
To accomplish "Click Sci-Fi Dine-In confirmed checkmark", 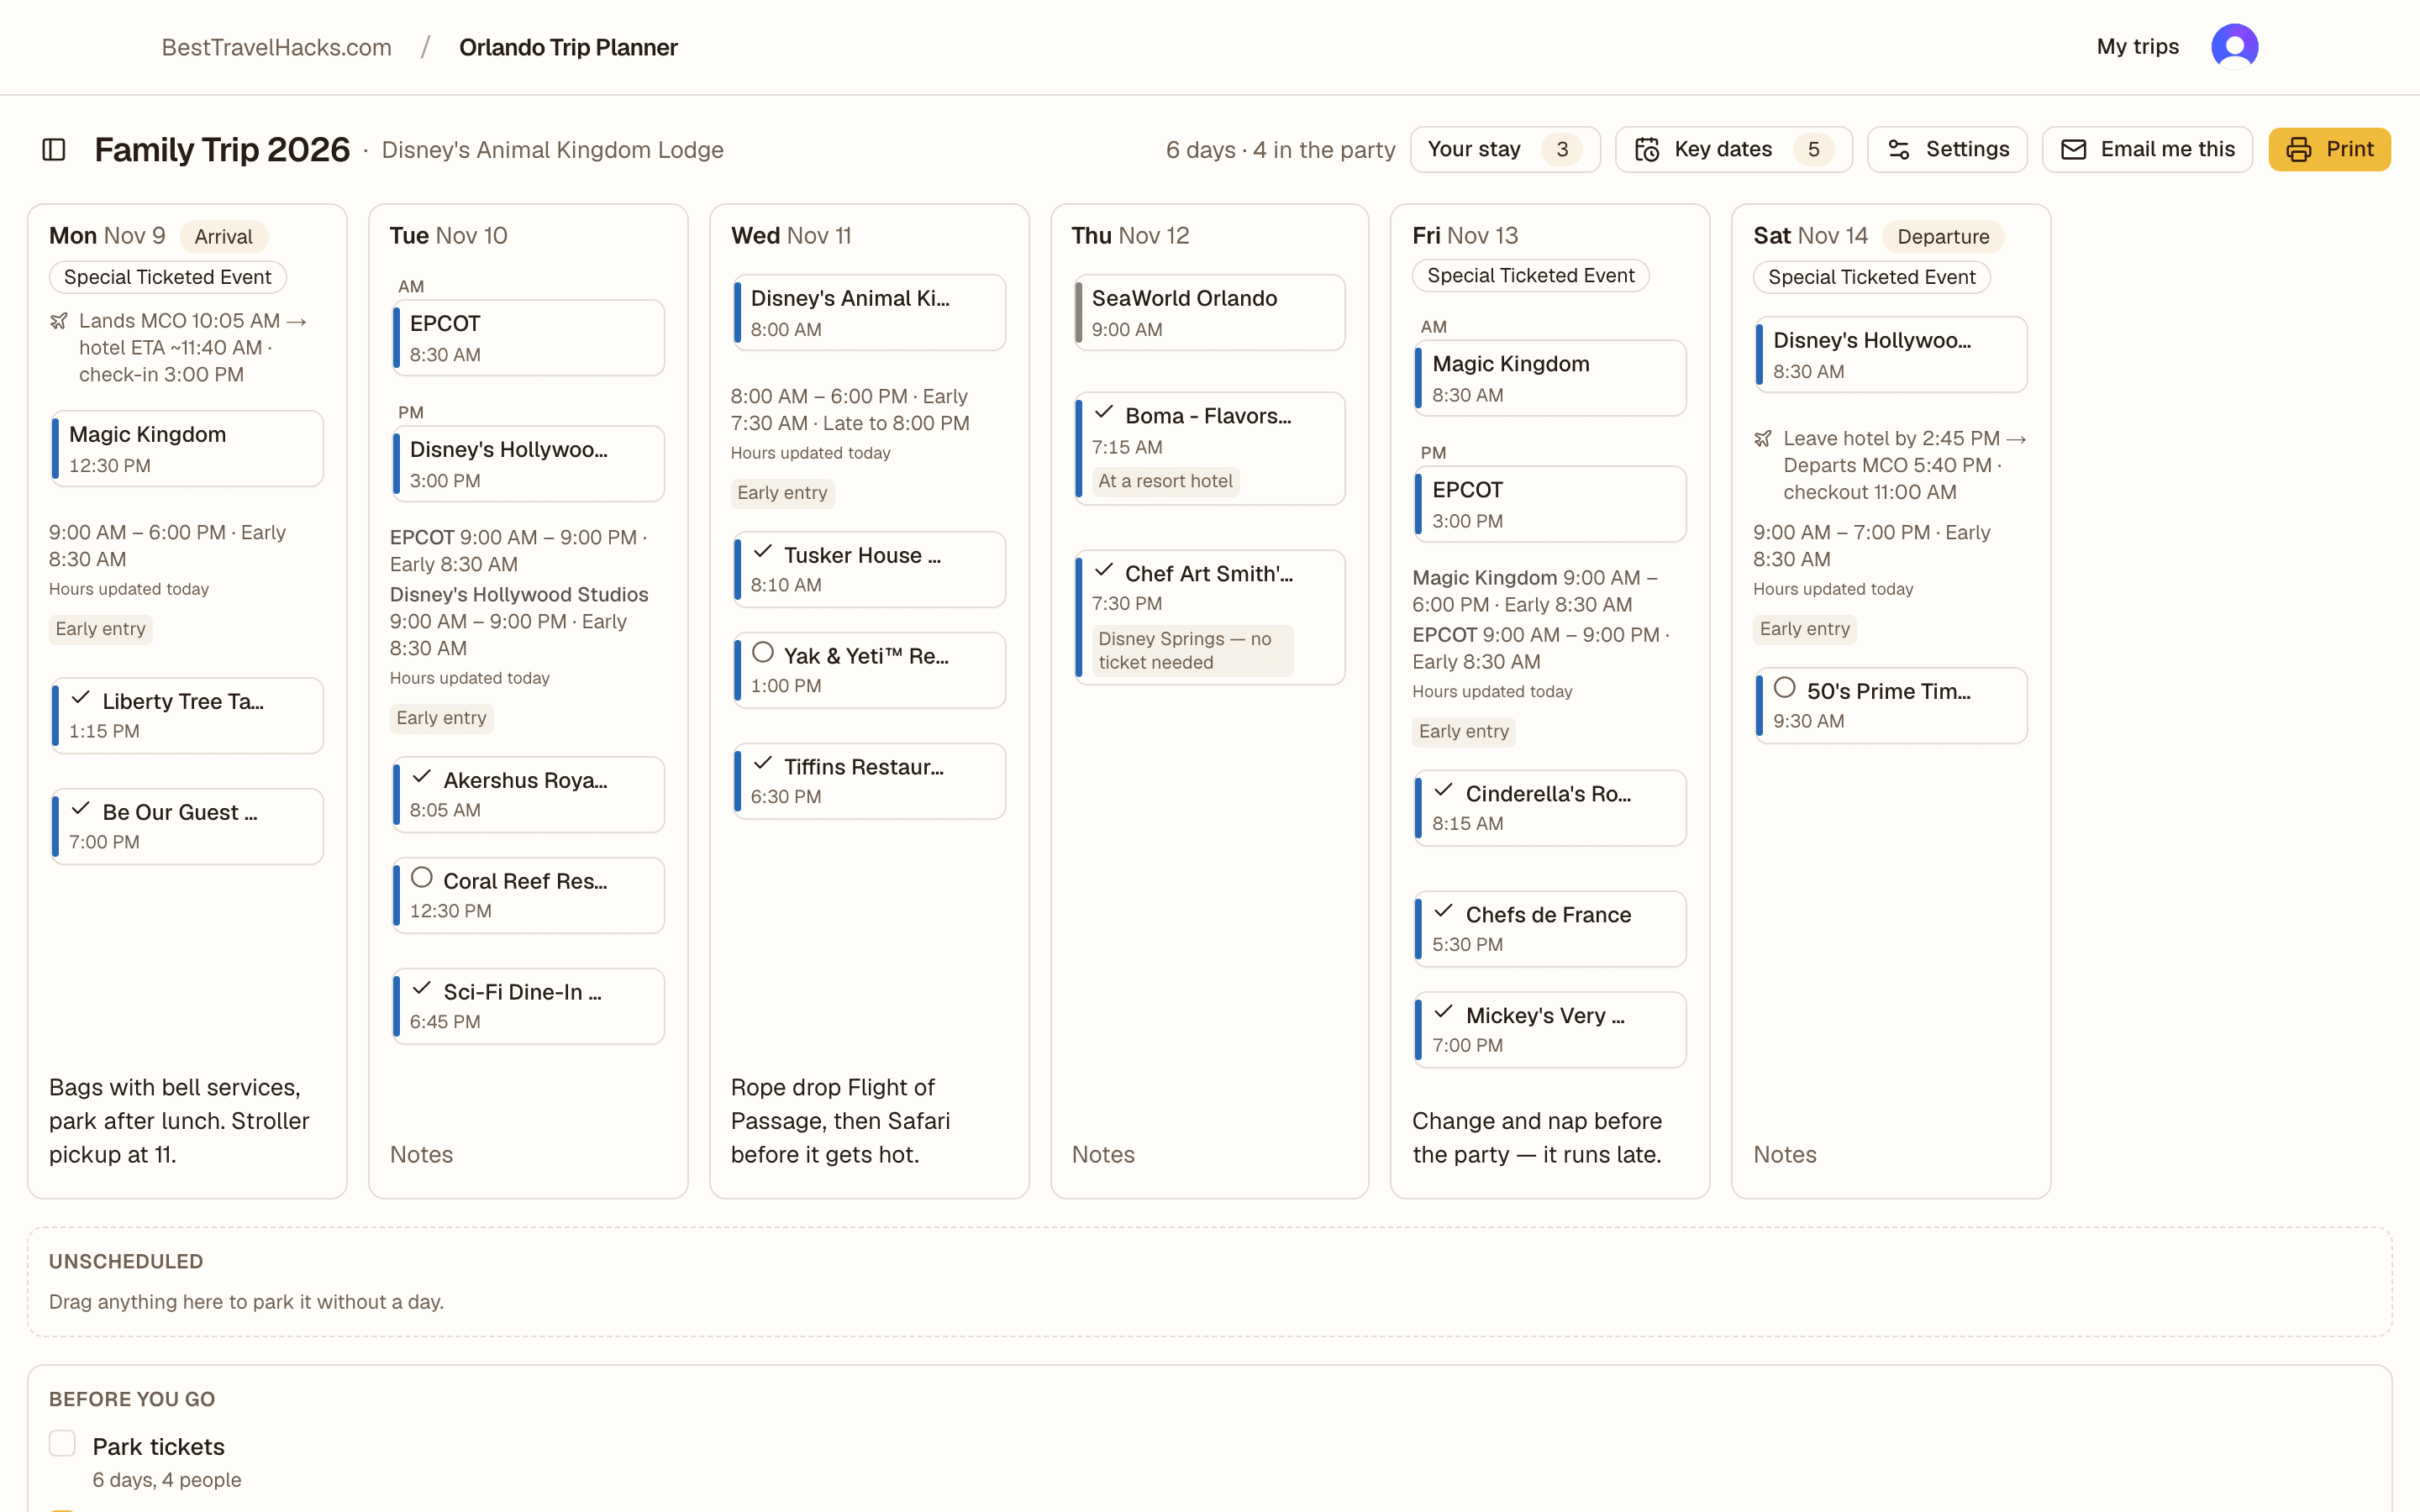I will pos(422,989).
